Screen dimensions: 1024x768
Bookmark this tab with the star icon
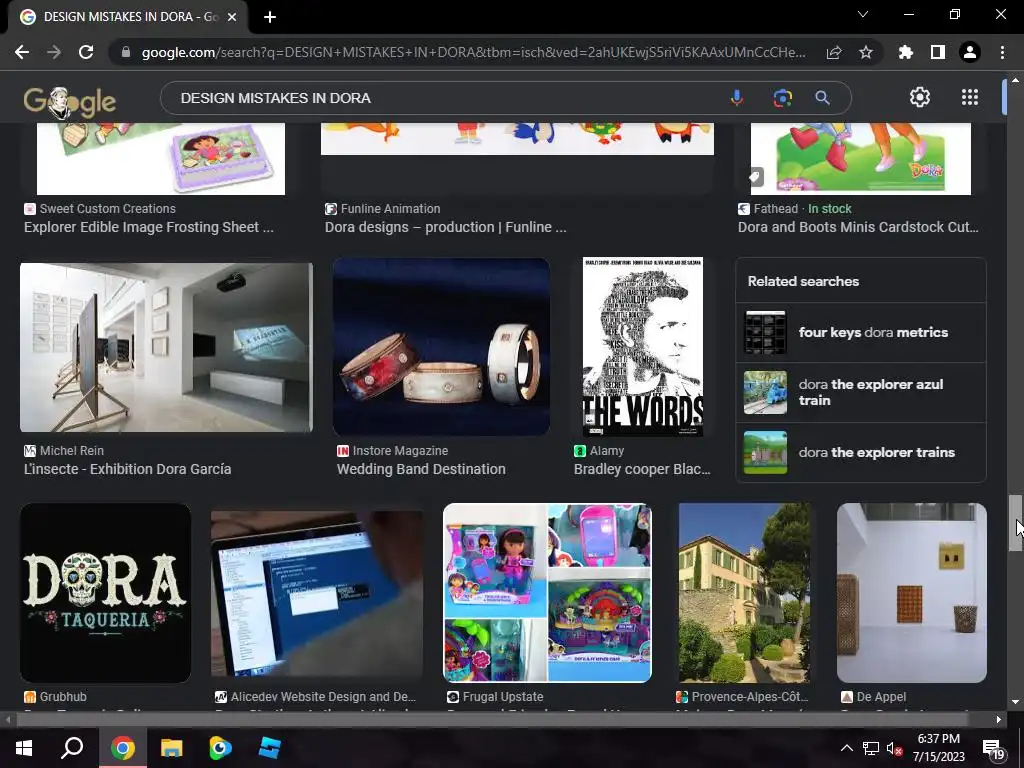tap(865, 52)
